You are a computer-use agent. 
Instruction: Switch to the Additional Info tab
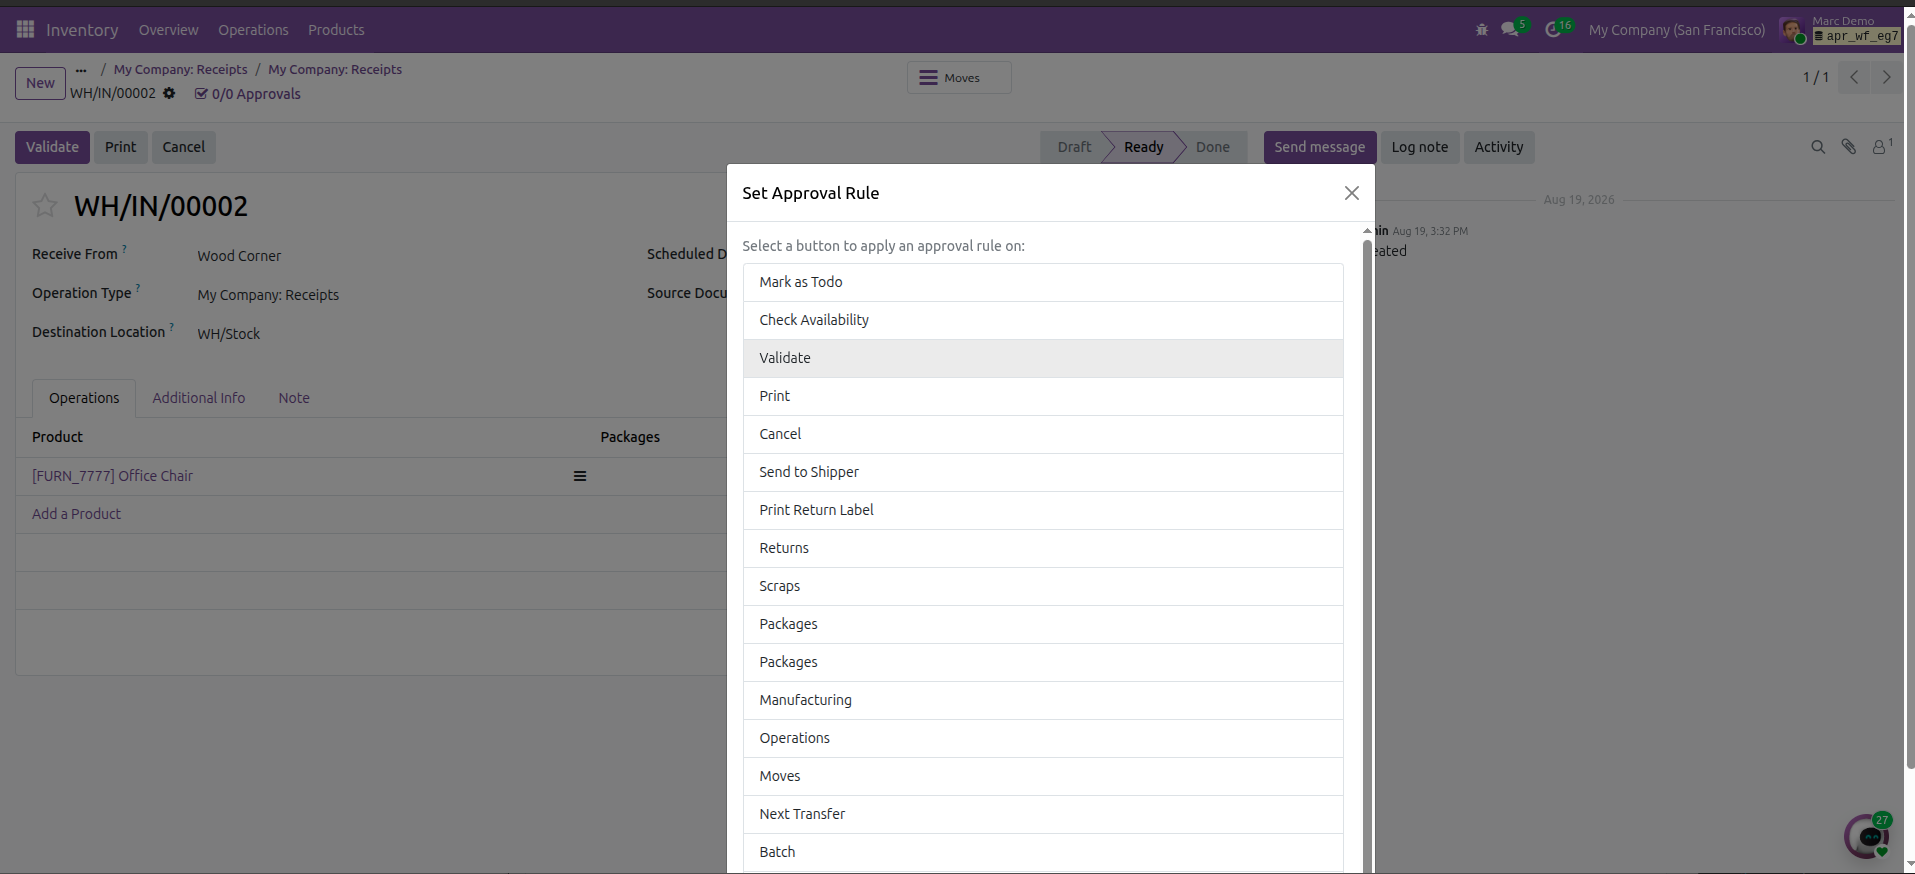(199, 398)
